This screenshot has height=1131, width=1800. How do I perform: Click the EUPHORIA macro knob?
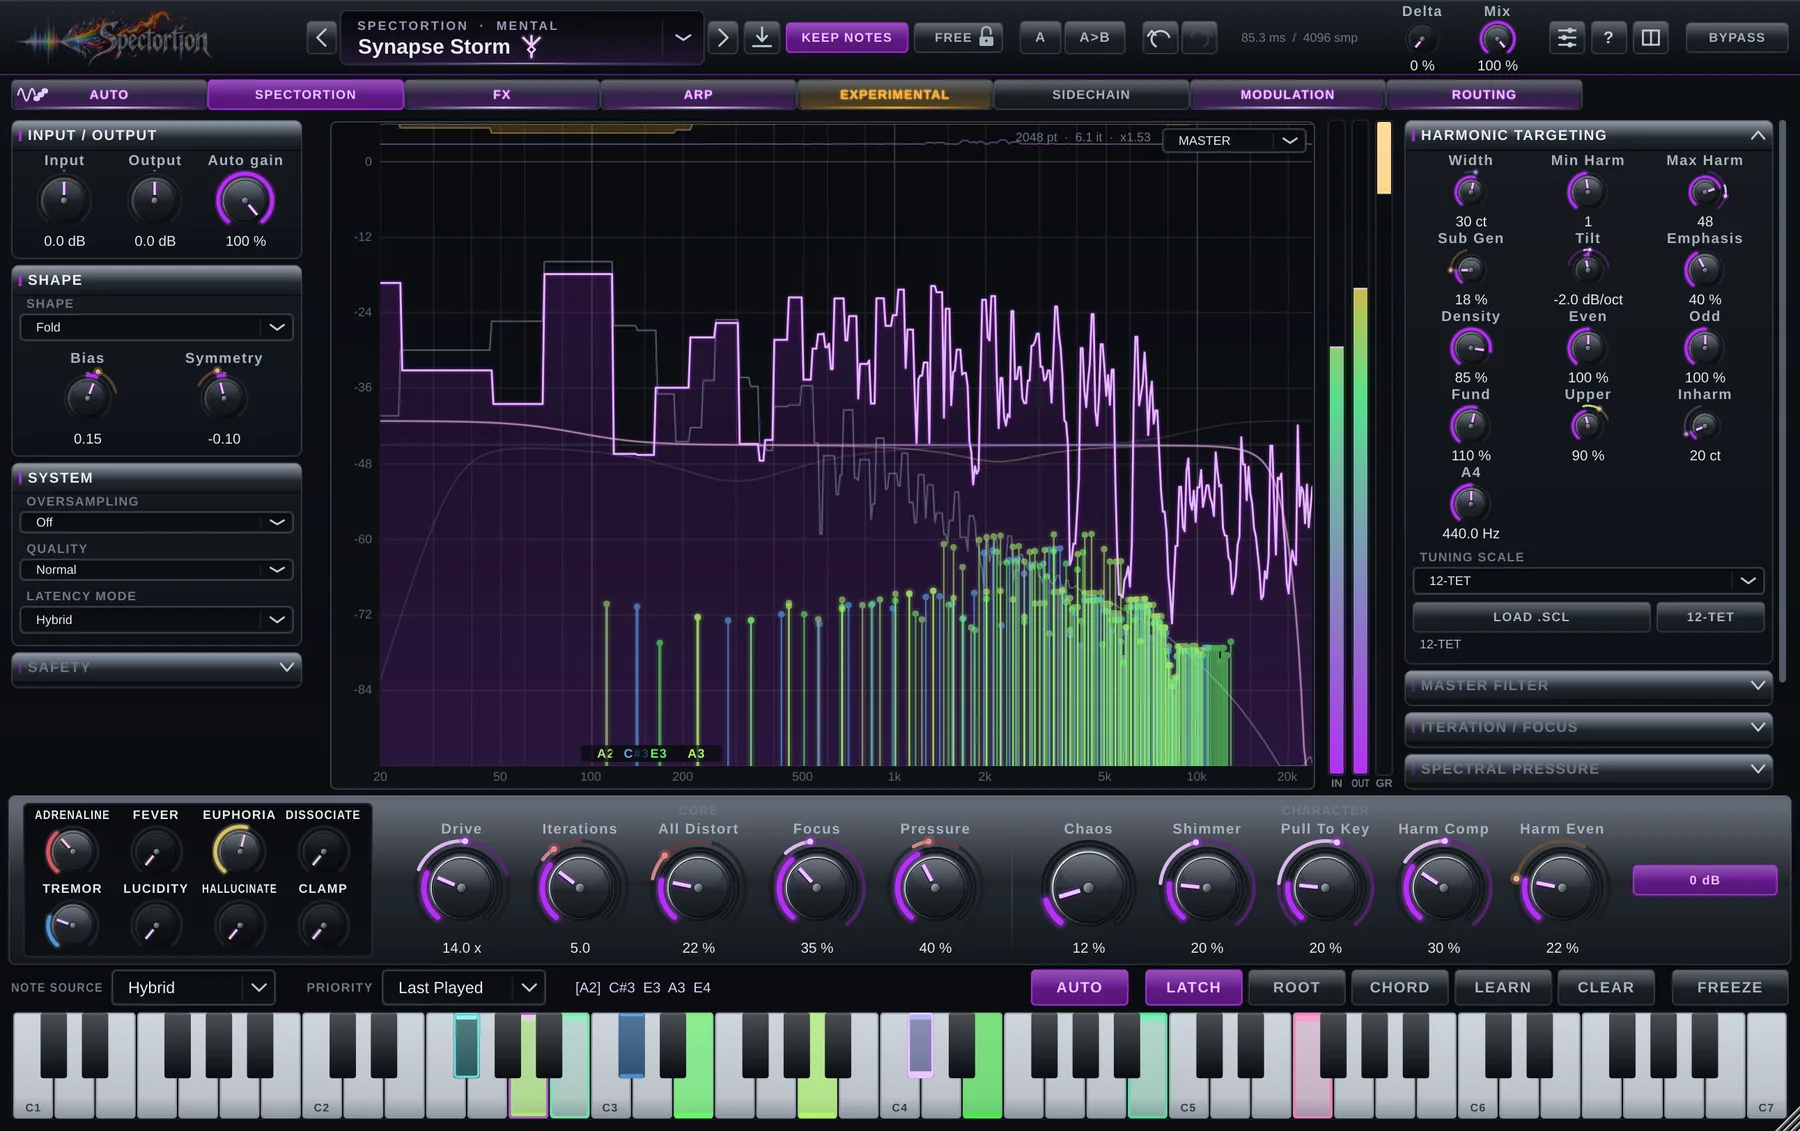pos(239,852)
